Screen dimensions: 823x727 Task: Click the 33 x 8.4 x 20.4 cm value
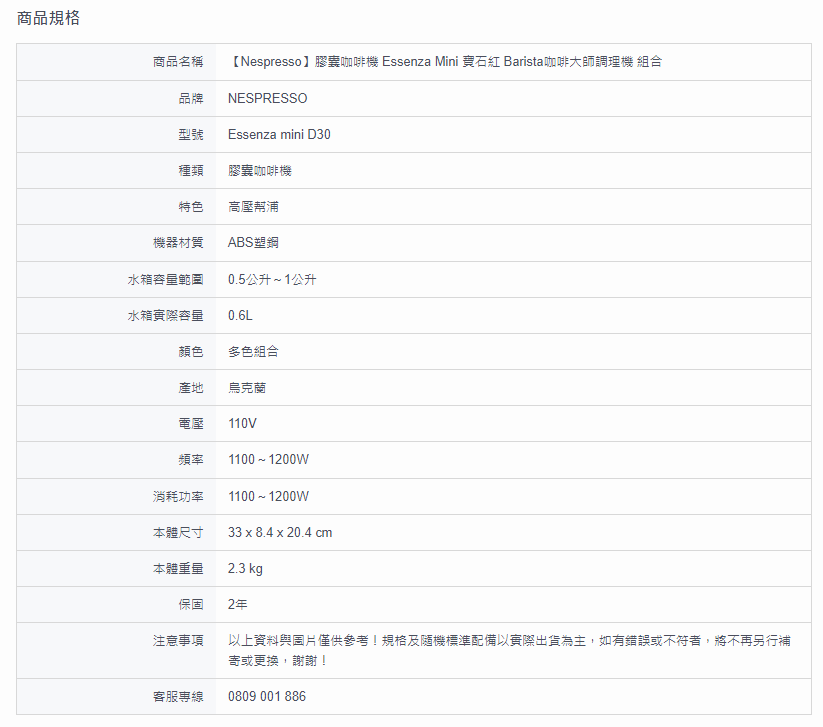click(280, 533)
